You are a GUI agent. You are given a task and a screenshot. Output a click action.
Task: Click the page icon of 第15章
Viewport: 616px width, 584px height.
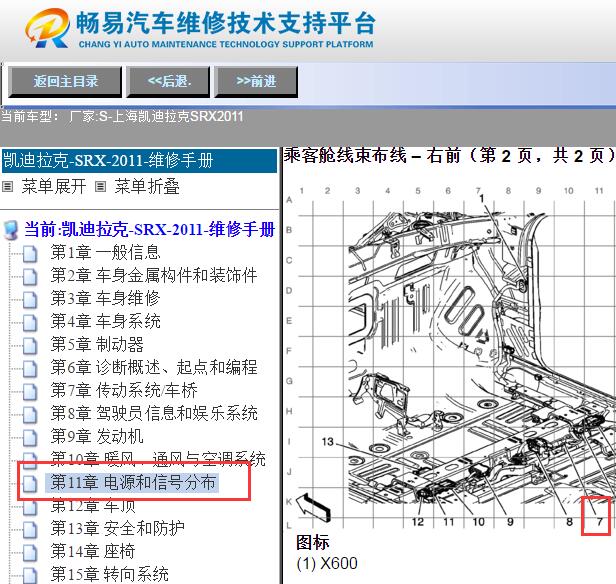[30, 575]
